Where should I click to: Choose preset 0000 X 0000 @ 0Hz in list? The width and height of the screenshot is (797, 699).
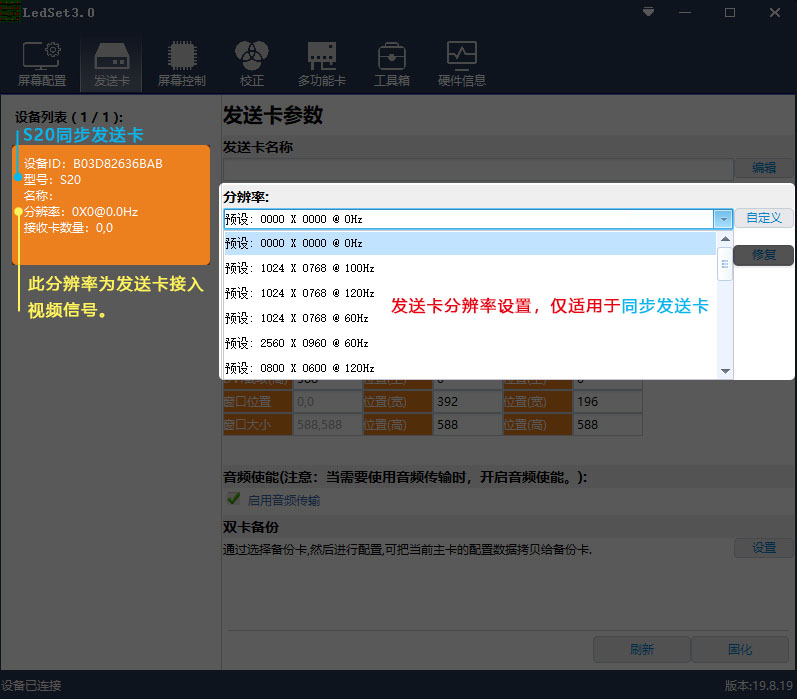pyautogui.click(x=470, y=243)
